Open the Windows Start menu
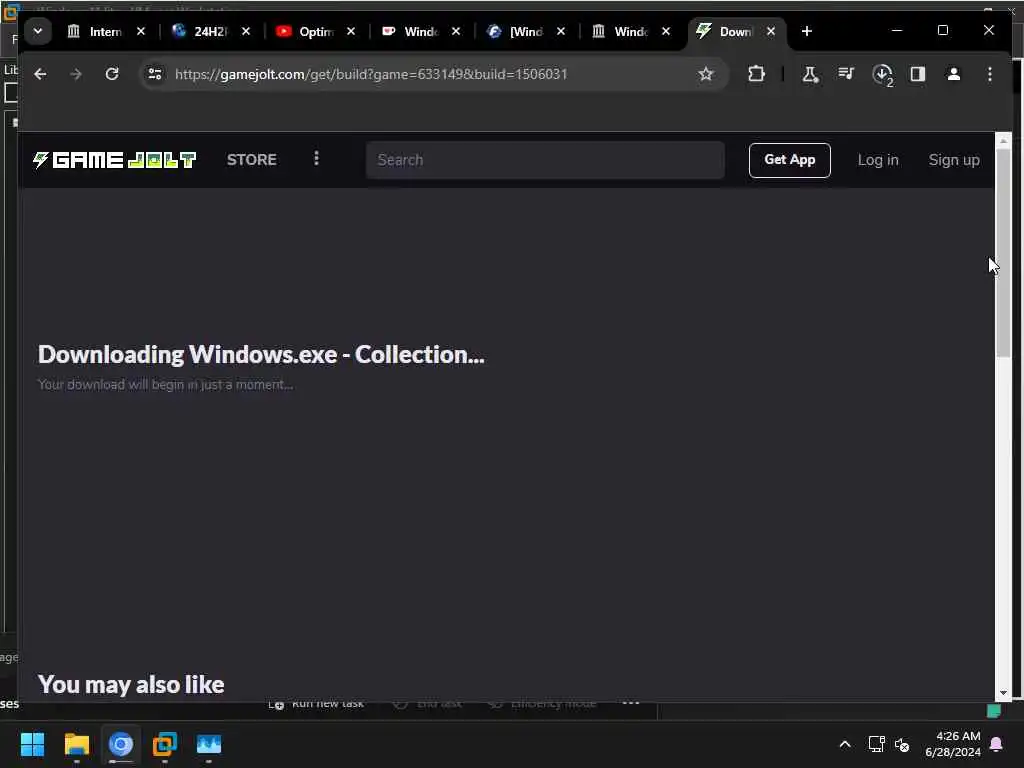 pos(32,744)
